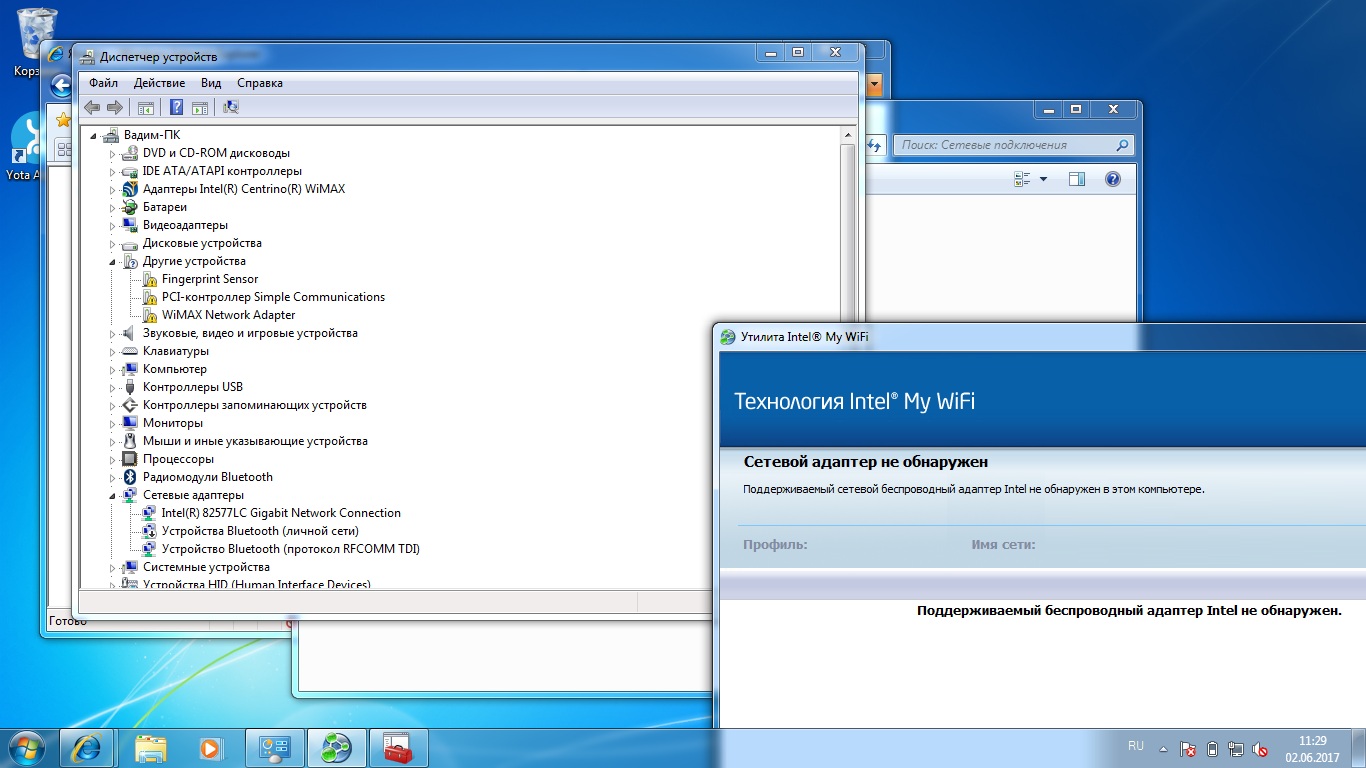Expand the Процессоры node
The height and width of the screenshot is (768, 1366).
[x=113, y=459]
